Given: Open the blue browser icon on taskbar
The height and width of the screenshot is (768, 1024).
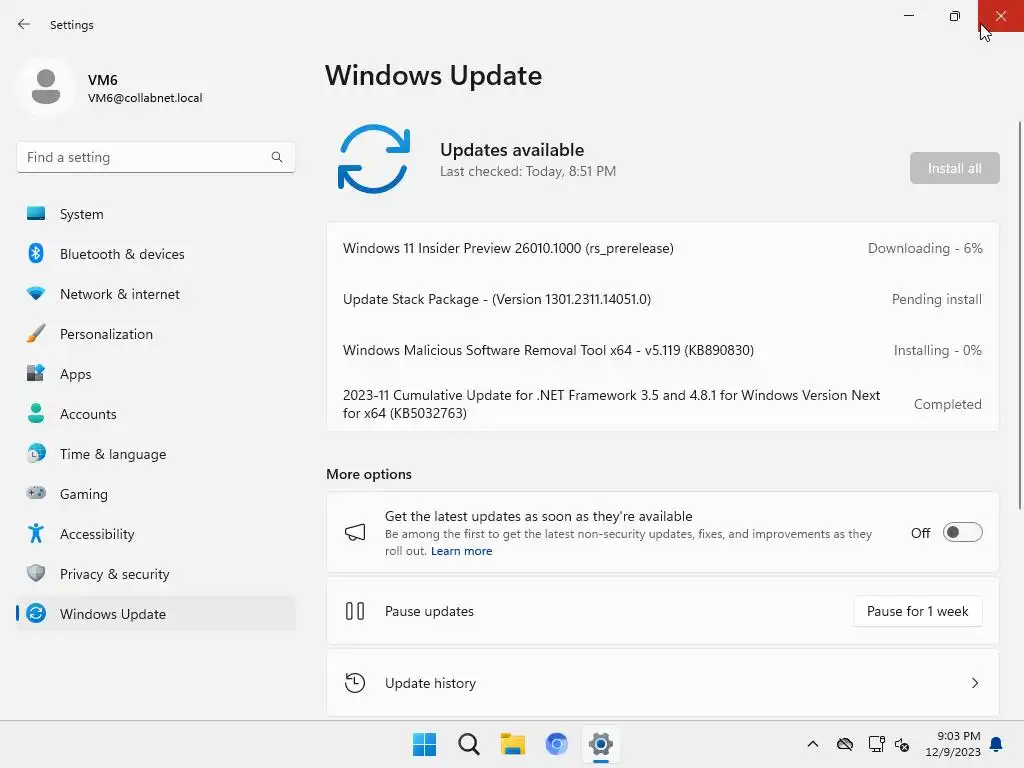Looking at the screenshot, I should 556,744.
